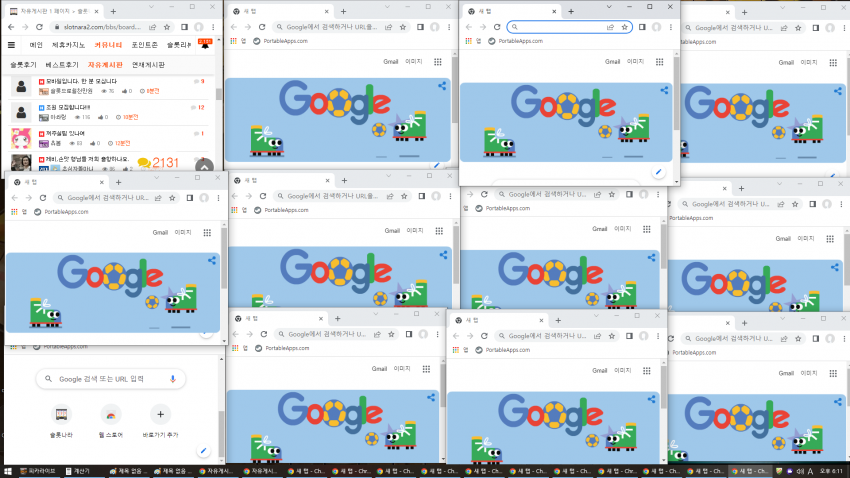This screenshot has height=478, width=850.
Task: Switch to 연재게시판 board tab
Action: (x=148, y=64)
